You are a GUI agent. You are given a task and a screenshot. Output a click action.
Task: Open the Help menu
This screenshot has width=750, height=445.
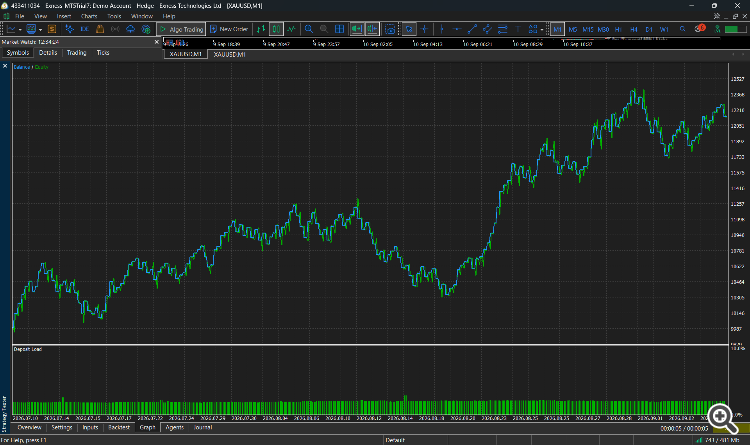[169, 16]
